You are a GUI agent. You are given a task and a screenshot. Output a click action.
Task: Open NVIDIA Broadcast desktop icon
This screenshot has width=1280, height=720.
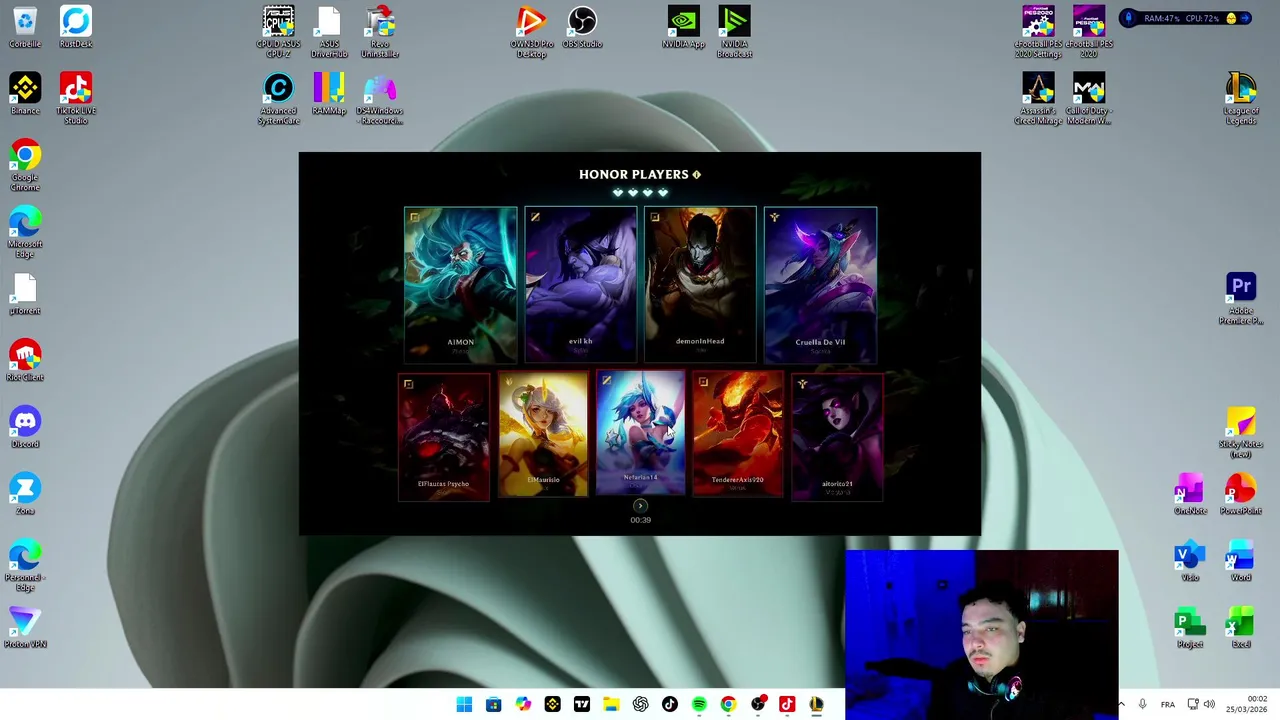(x=735, y=32)
